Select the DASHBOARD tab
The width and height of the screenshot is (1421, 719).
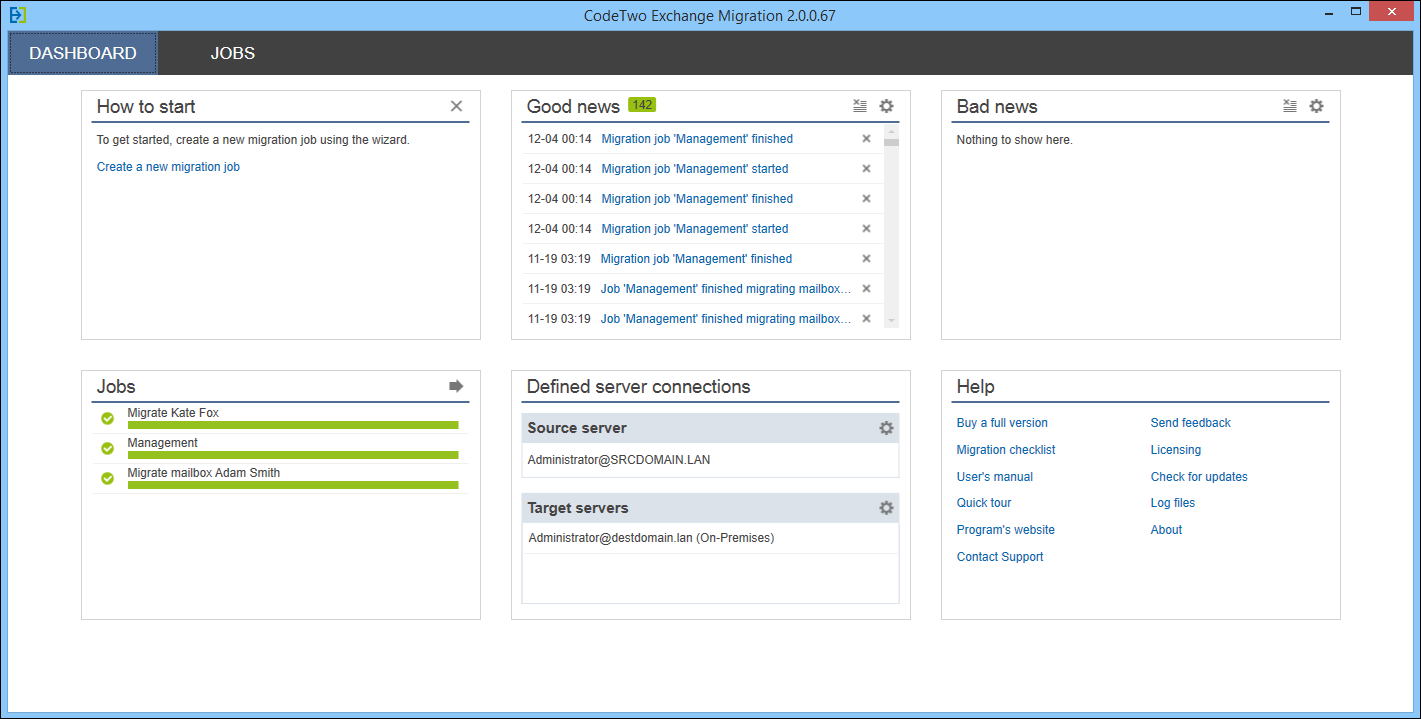click(x=83, y=53)
